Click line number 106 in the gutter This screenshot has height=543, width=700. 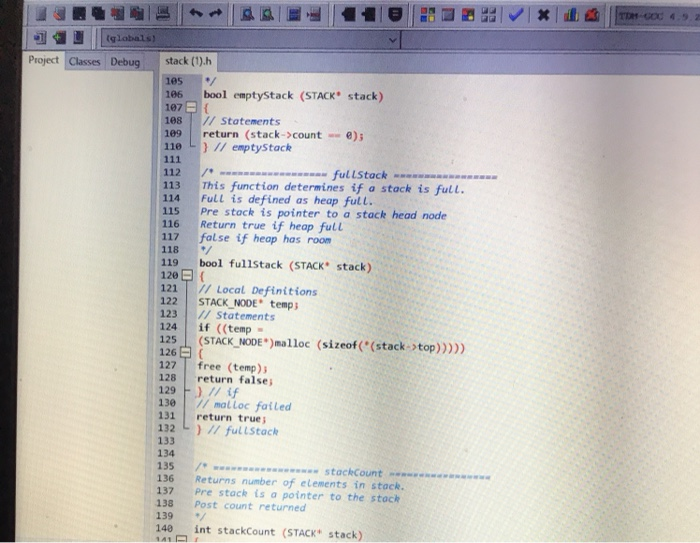[x=174, y=94]
